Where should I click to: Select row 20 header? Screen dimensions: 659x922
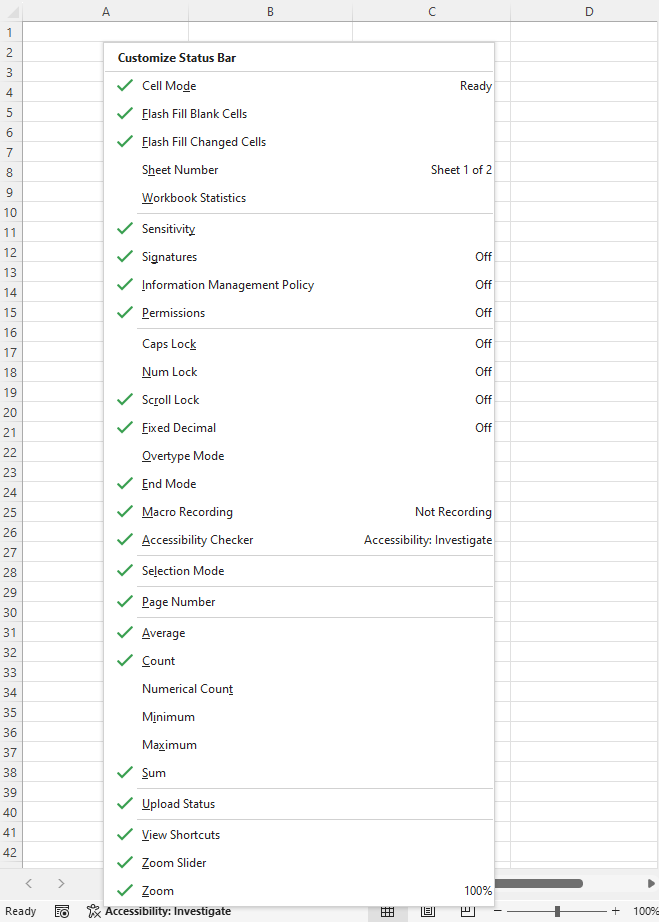point(10,412)
